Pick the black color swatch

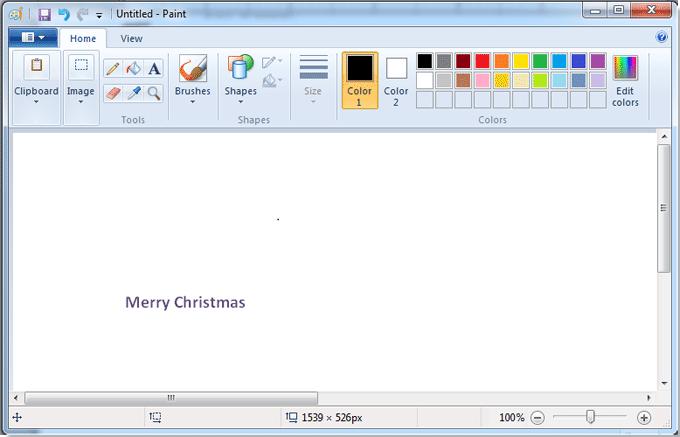(425, 61)
